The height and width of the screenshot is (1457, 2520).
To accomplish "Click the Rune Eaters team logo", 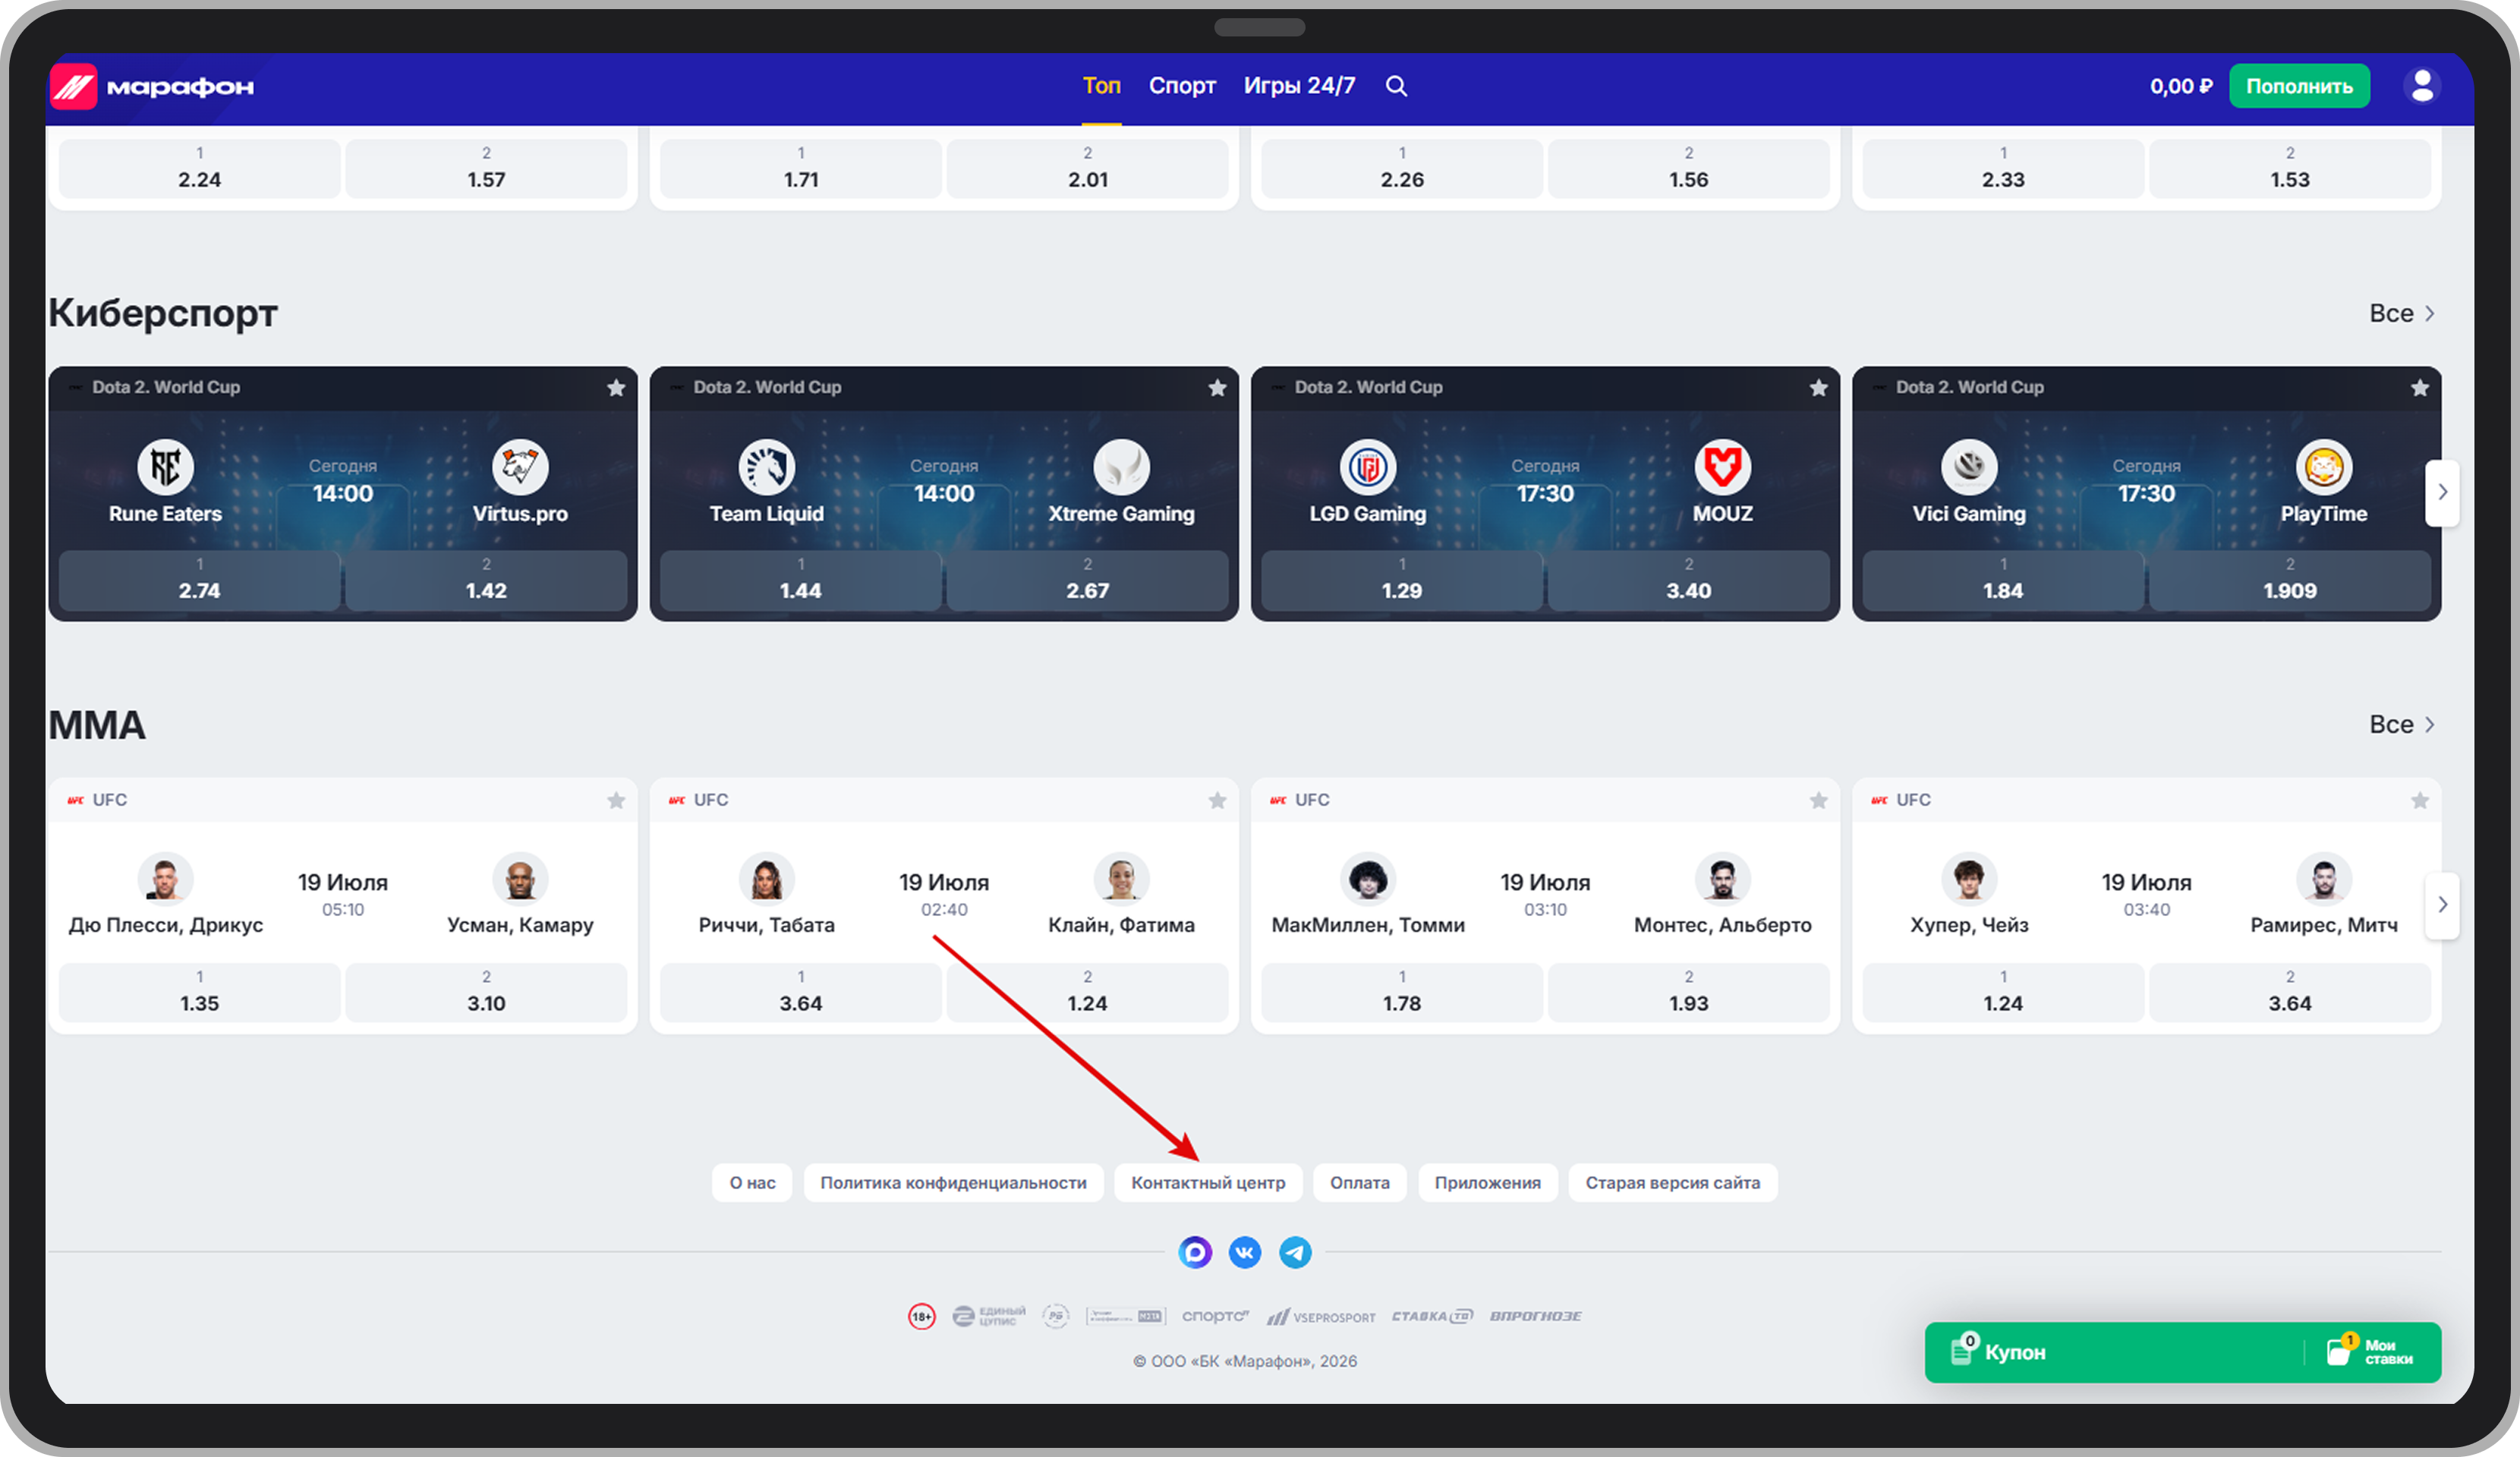I will [x=165, y=467].
